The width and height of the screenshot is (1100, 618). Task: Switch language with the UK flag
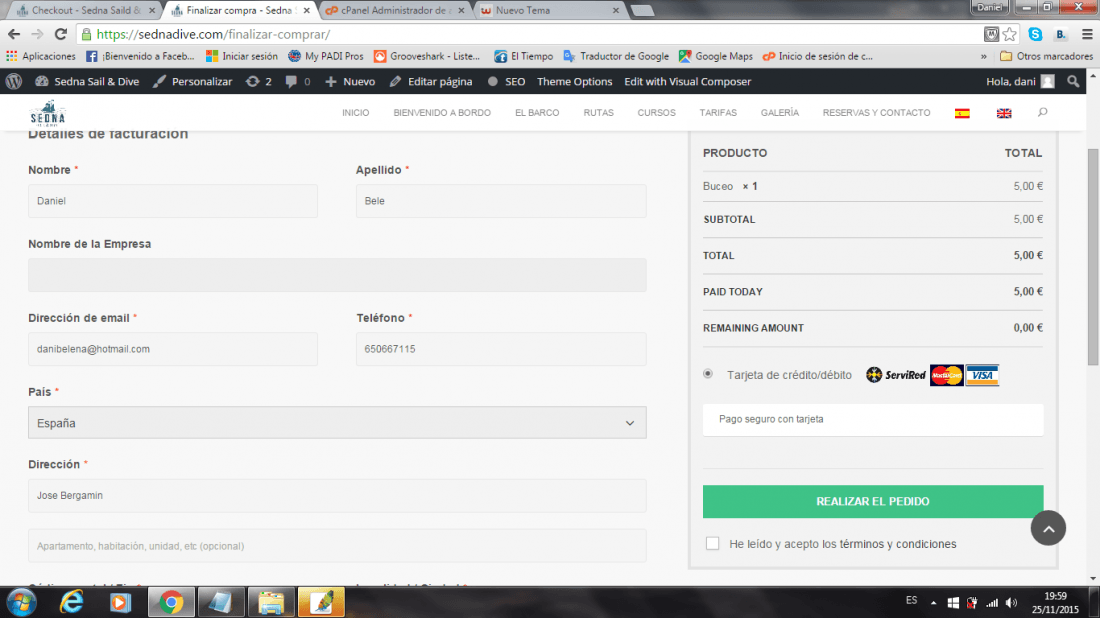(x=1004, y=113)
